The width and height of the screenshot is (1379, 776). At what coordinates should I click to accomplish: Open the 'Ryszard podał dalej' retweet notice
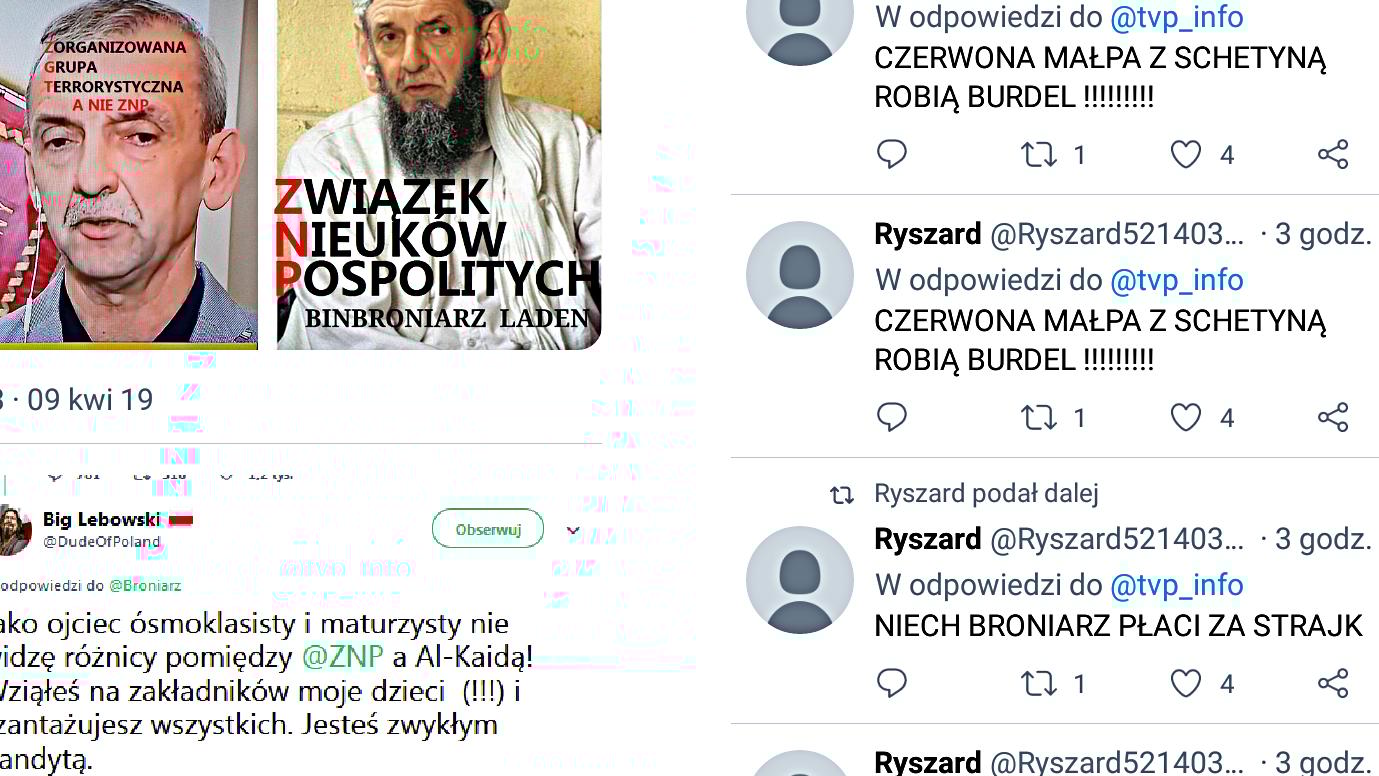[x=986, y=493]
